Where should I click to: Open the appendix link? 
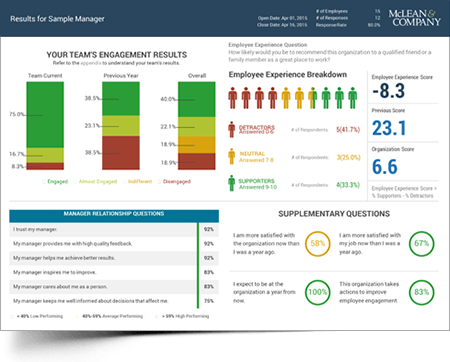tap(91, 63)
